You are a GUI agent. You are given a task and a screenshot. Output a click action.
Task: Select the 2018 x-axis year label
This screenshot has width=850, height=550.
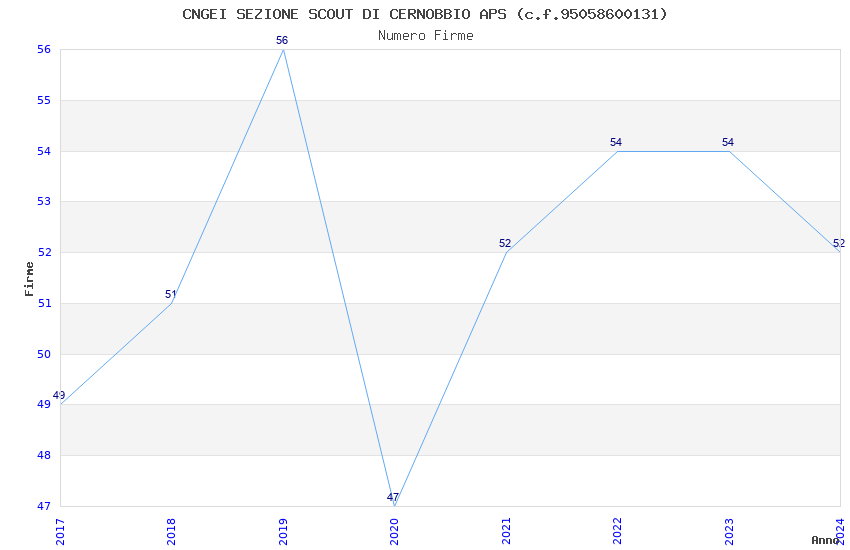171,532
